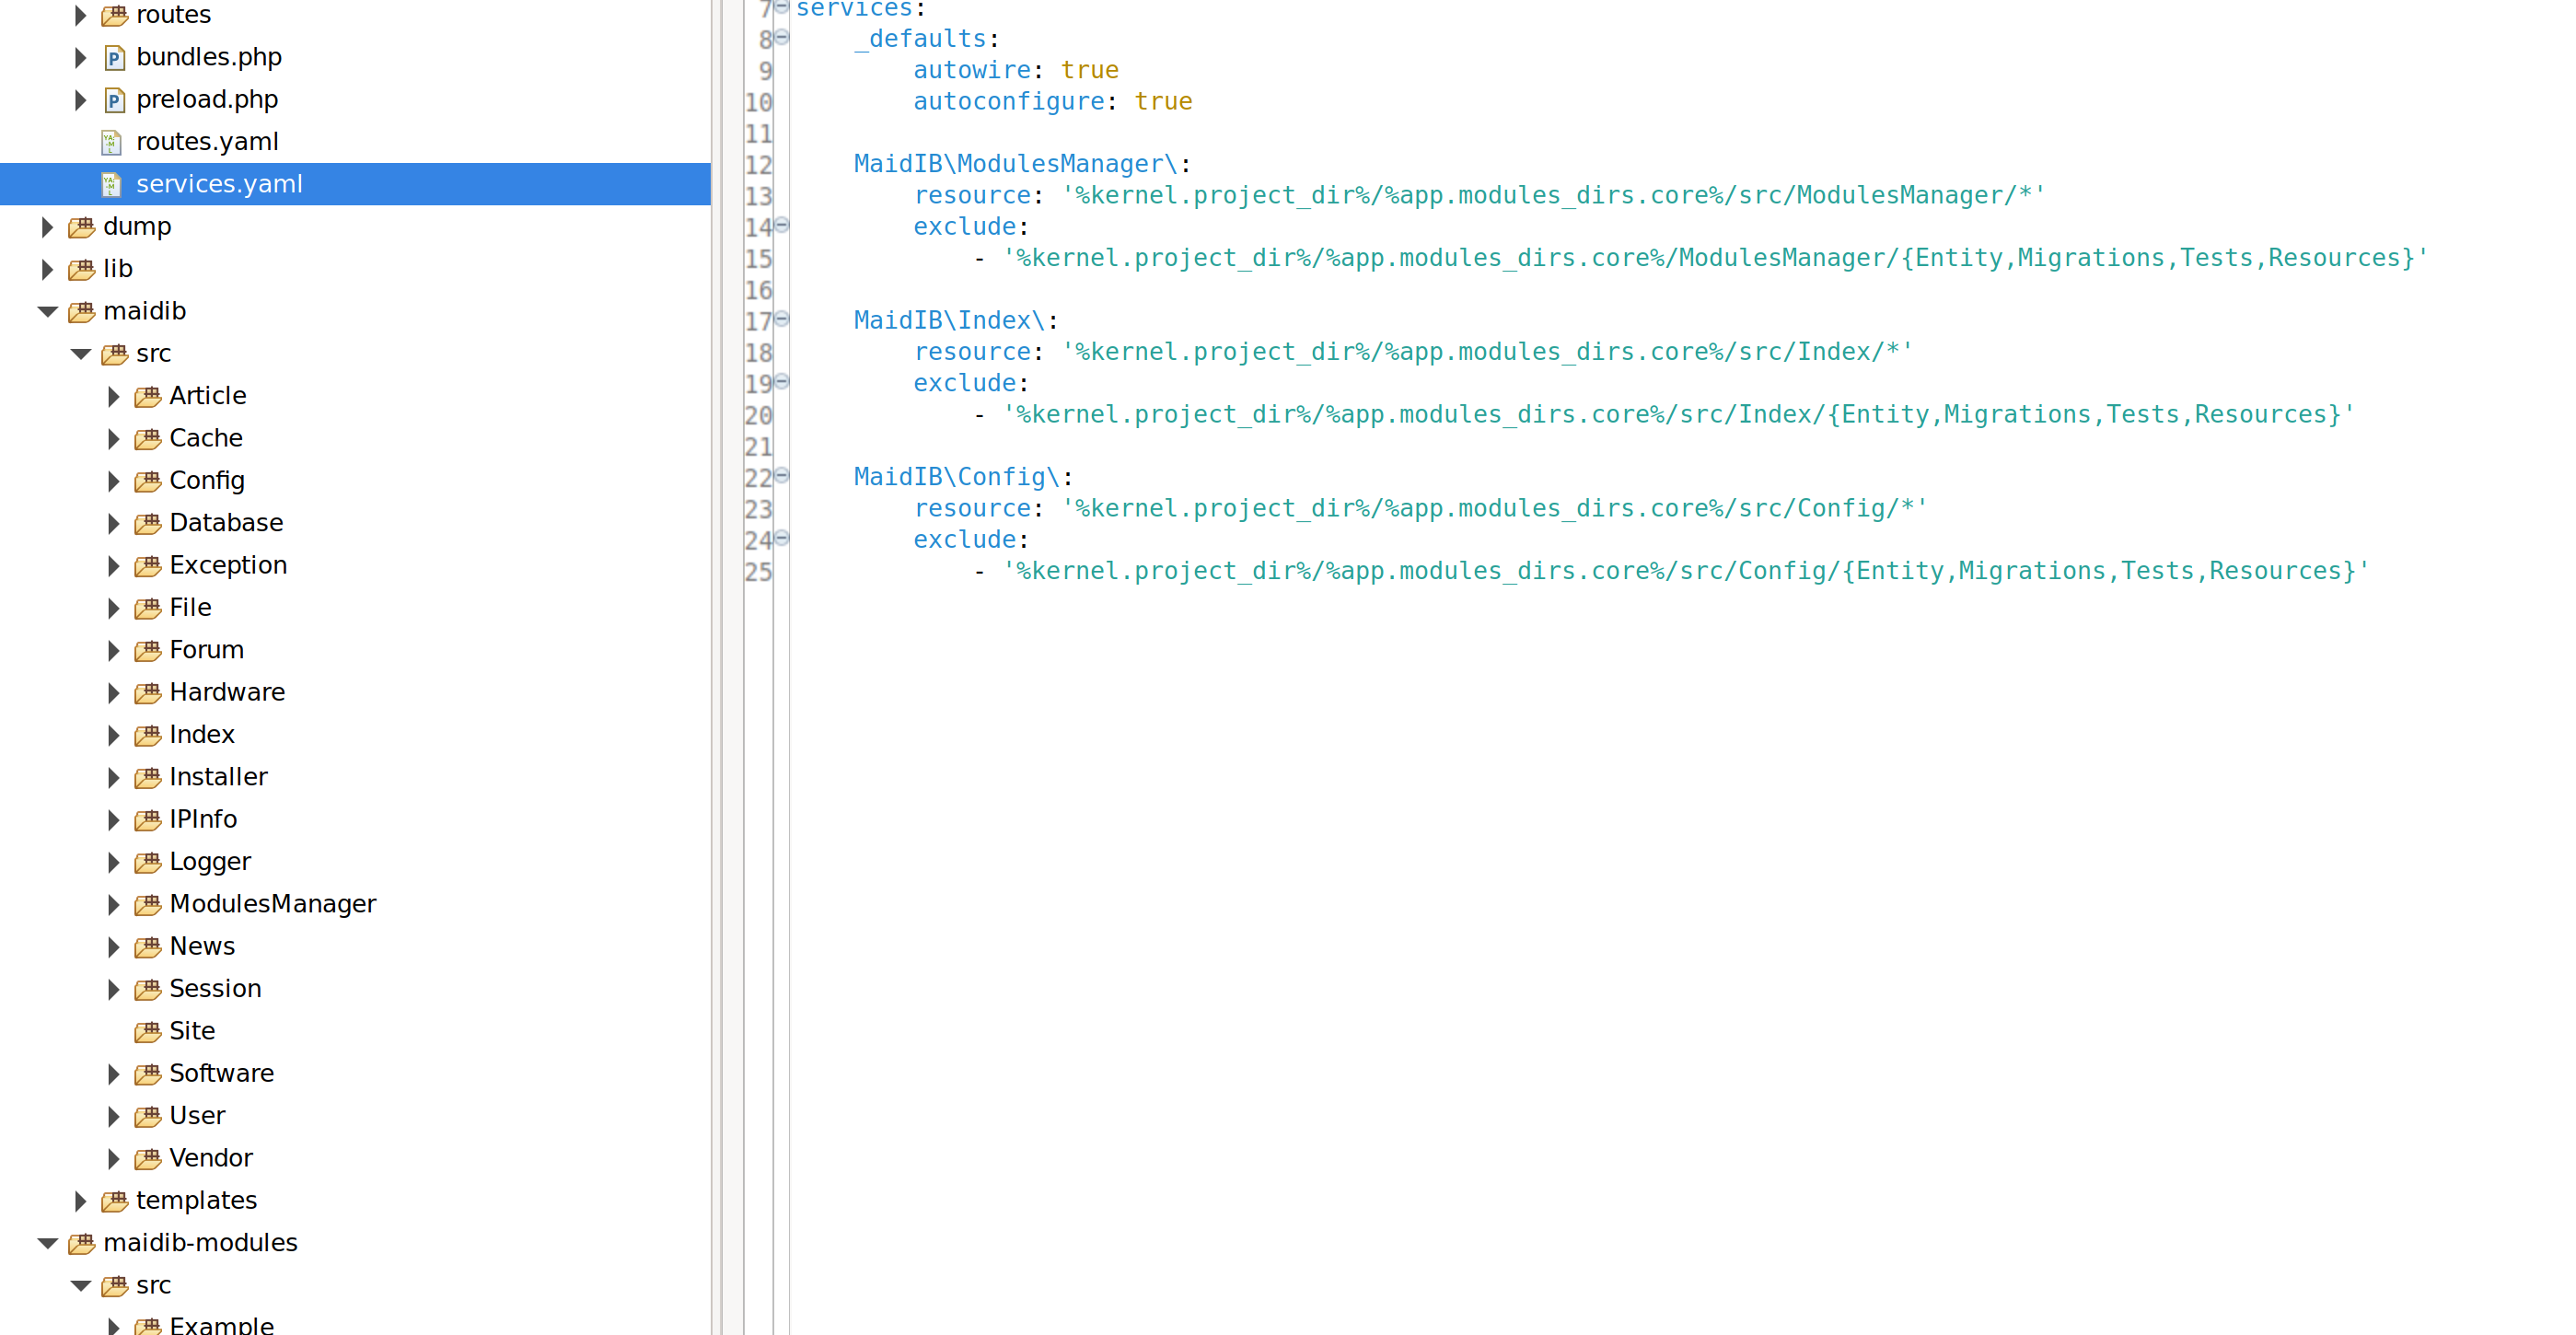Collapse the maidib folder arrow

pyautogui.click(x=47, y=311)
